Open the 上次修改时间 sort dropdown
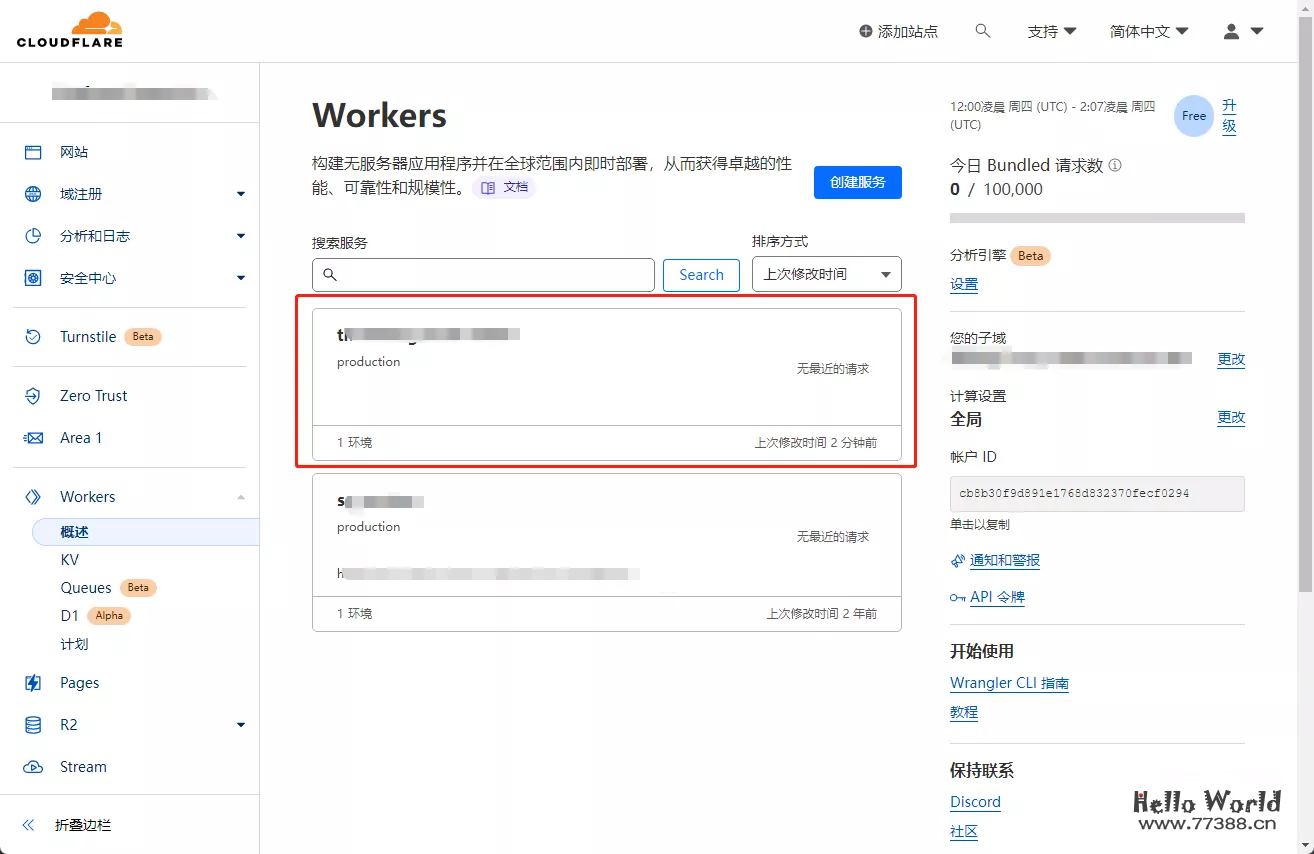1314x854 pixels. click(x=826, y=274)
